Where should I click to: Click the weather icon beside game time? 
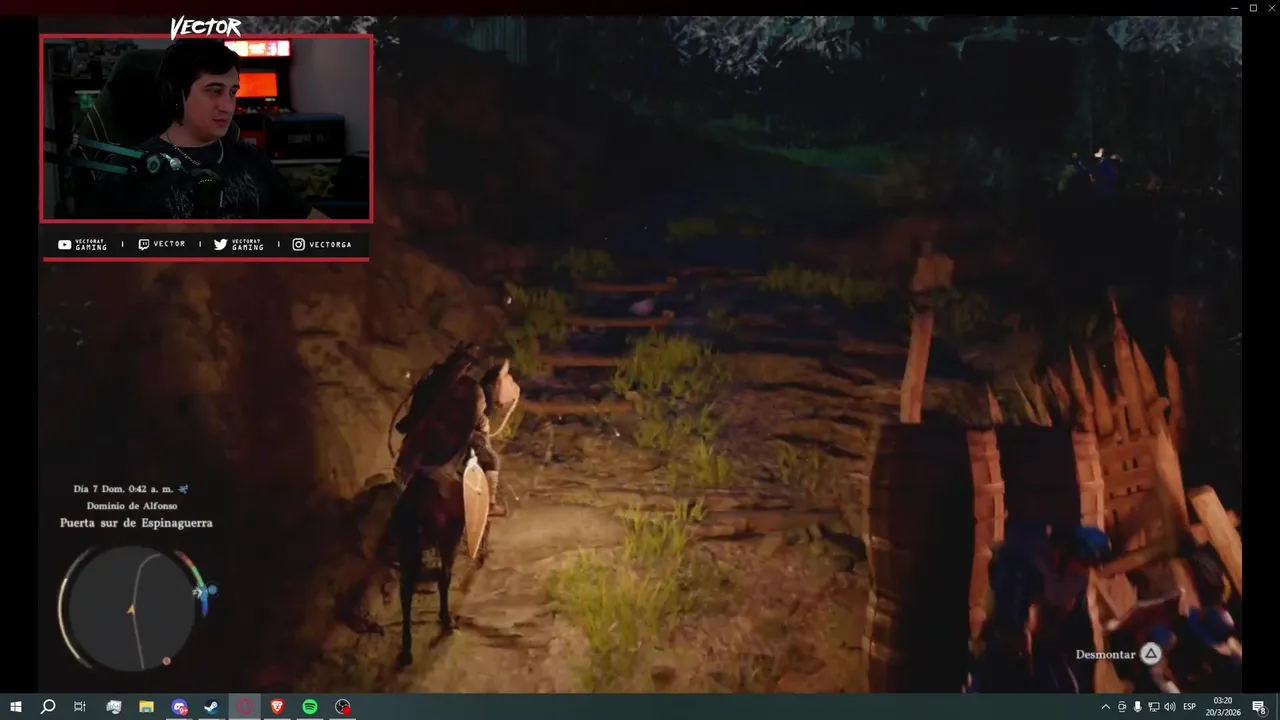pos(183,489)
